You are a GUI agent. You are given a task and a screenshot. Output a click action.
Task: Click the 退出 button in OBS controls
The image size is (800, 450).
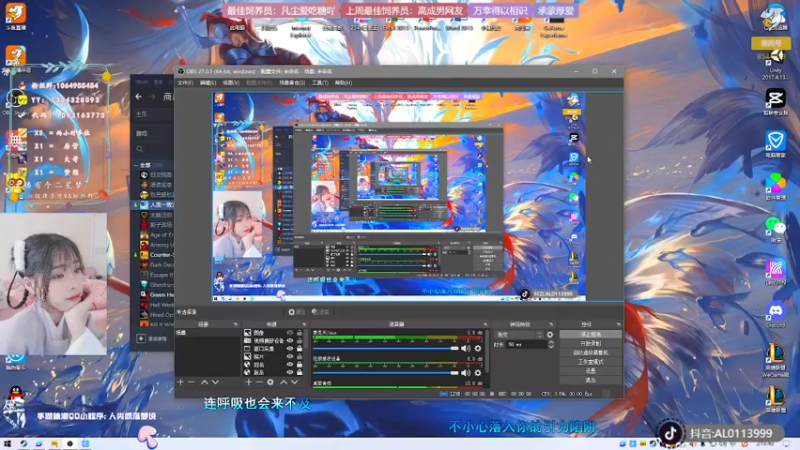(x=590, y=380)
